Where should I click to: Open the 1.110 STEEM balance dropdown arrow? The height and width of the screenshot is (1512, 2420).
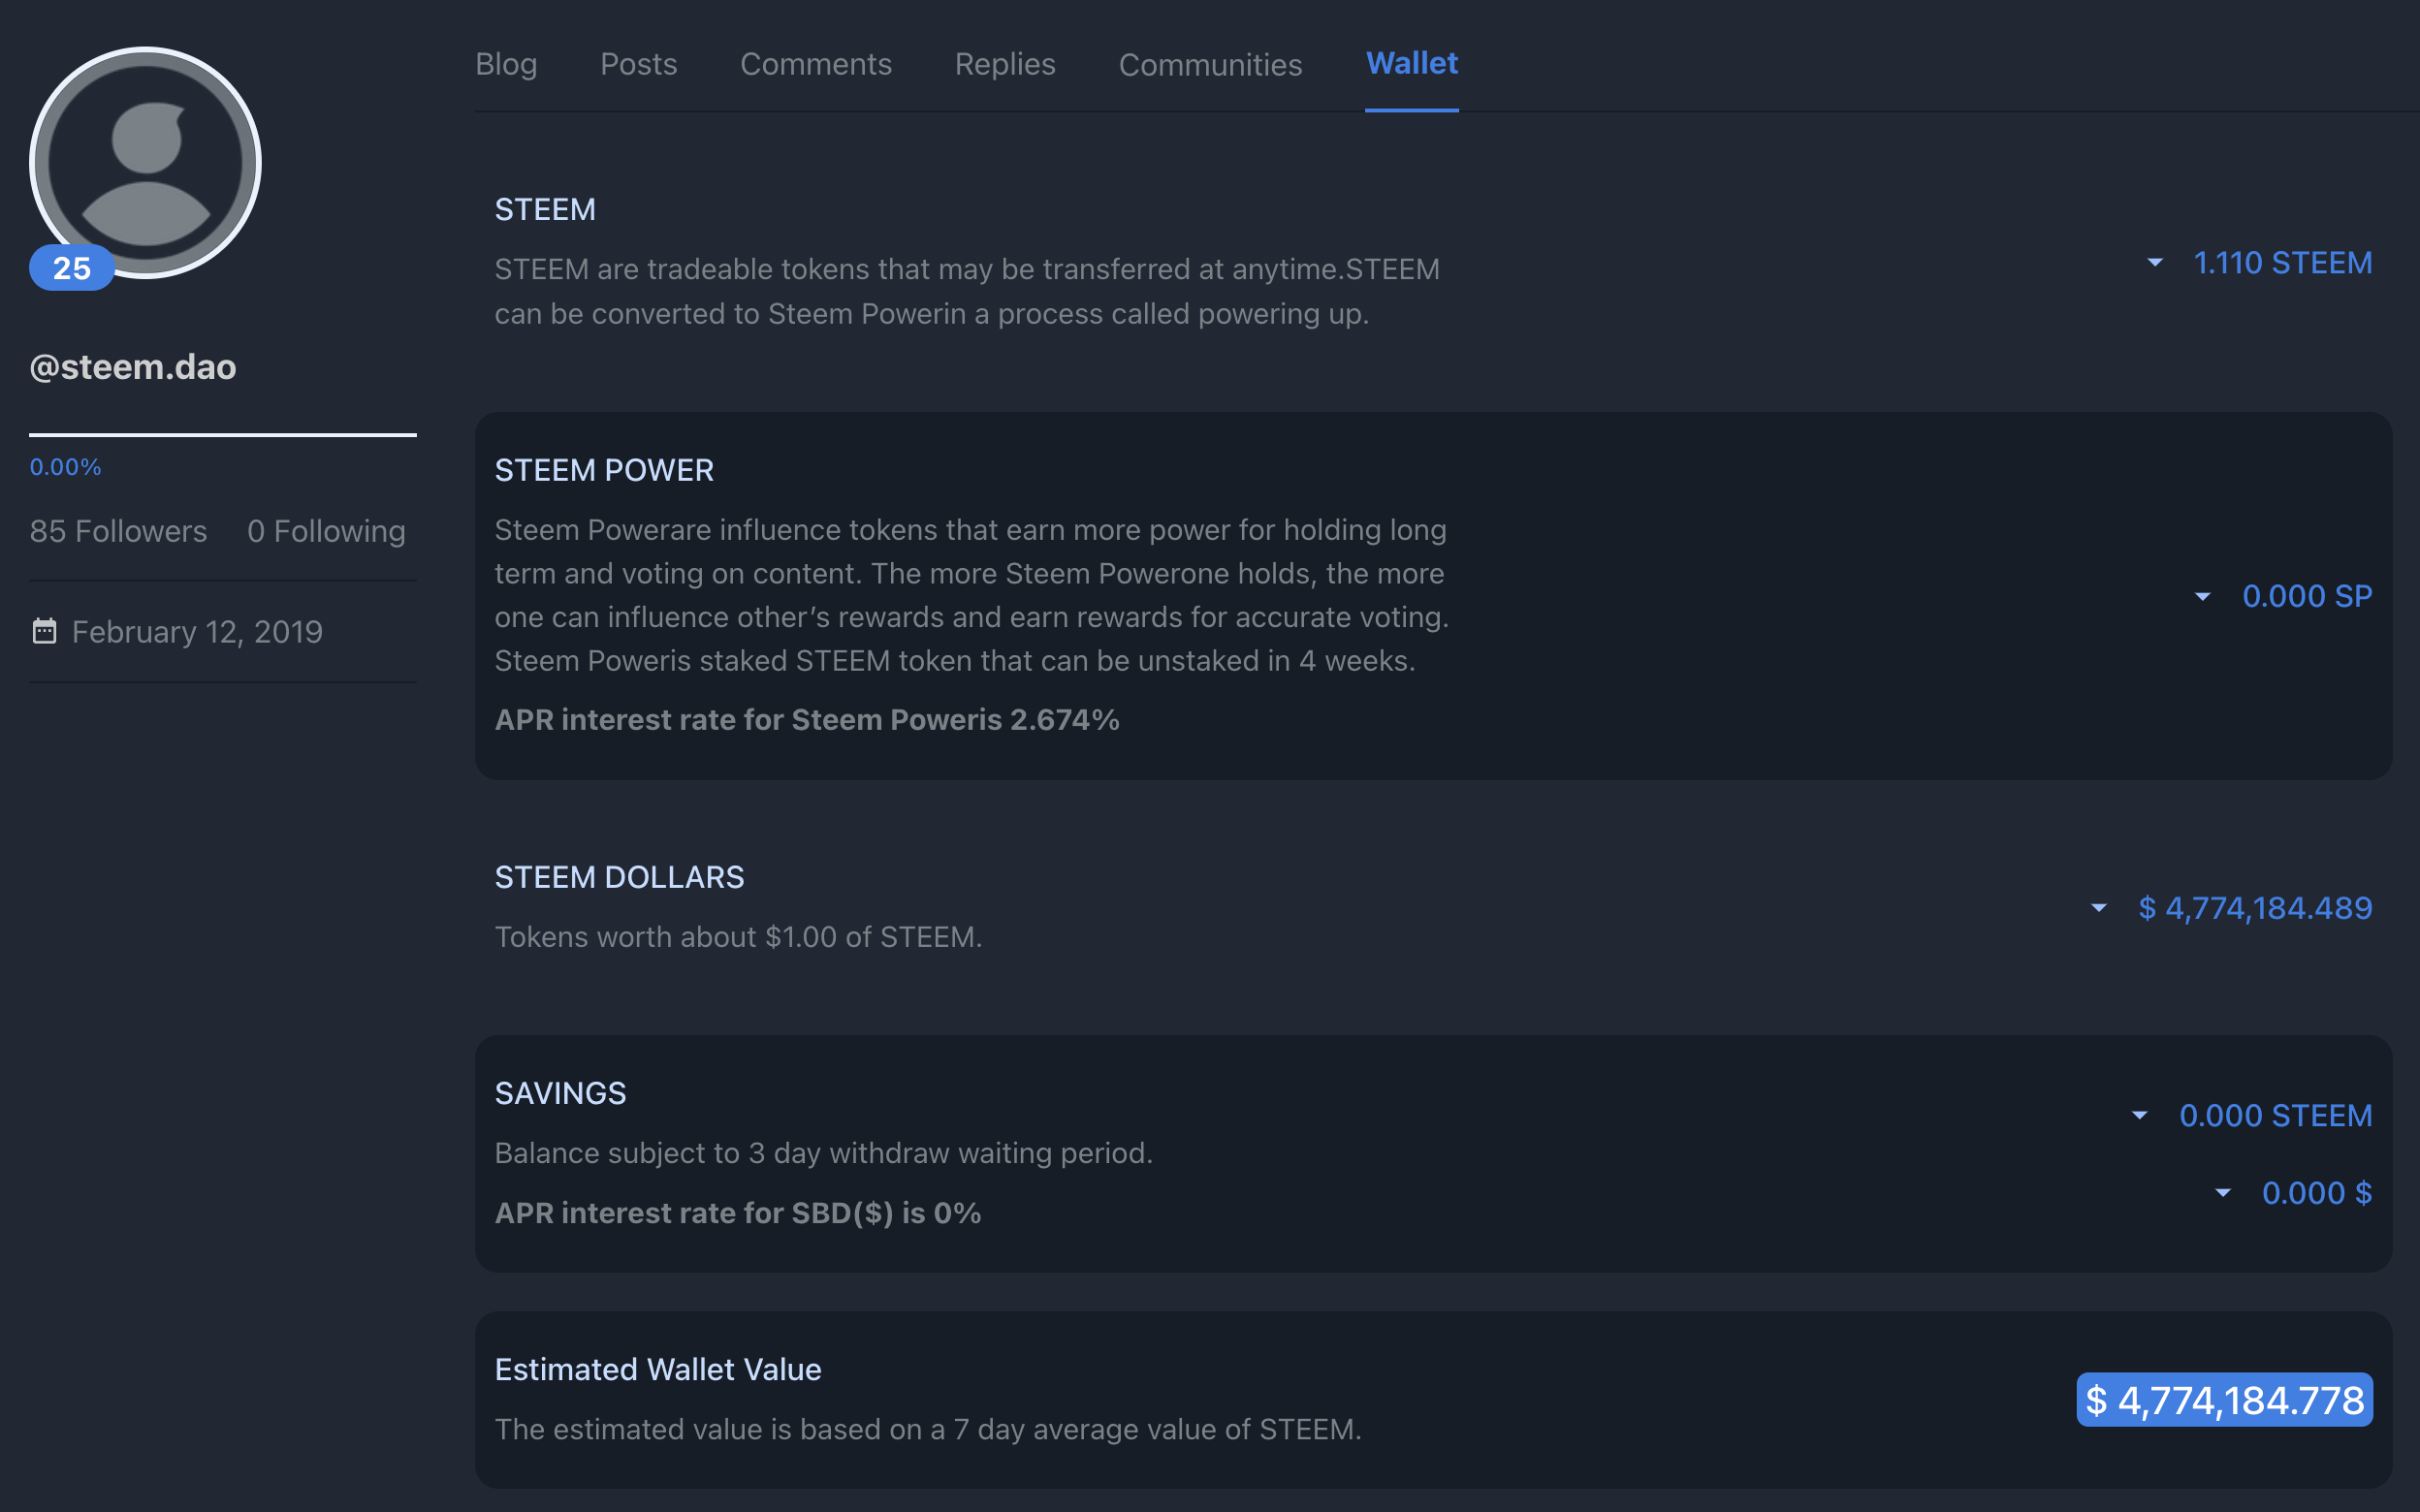pyautogui.click(x=2155, y=263)
